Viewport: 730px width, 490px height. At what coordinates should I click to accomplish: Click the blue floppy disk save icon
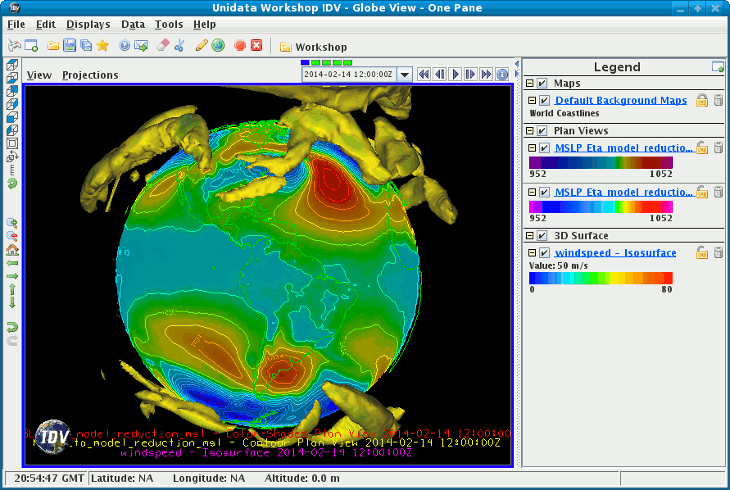click(69, 46)
